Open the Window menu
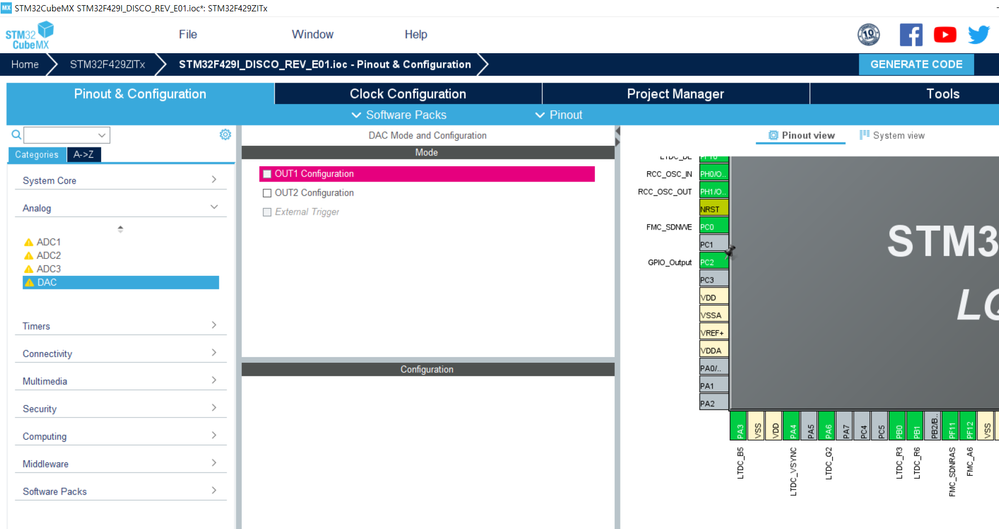This screenshot has height=529, width=999. 312,34
